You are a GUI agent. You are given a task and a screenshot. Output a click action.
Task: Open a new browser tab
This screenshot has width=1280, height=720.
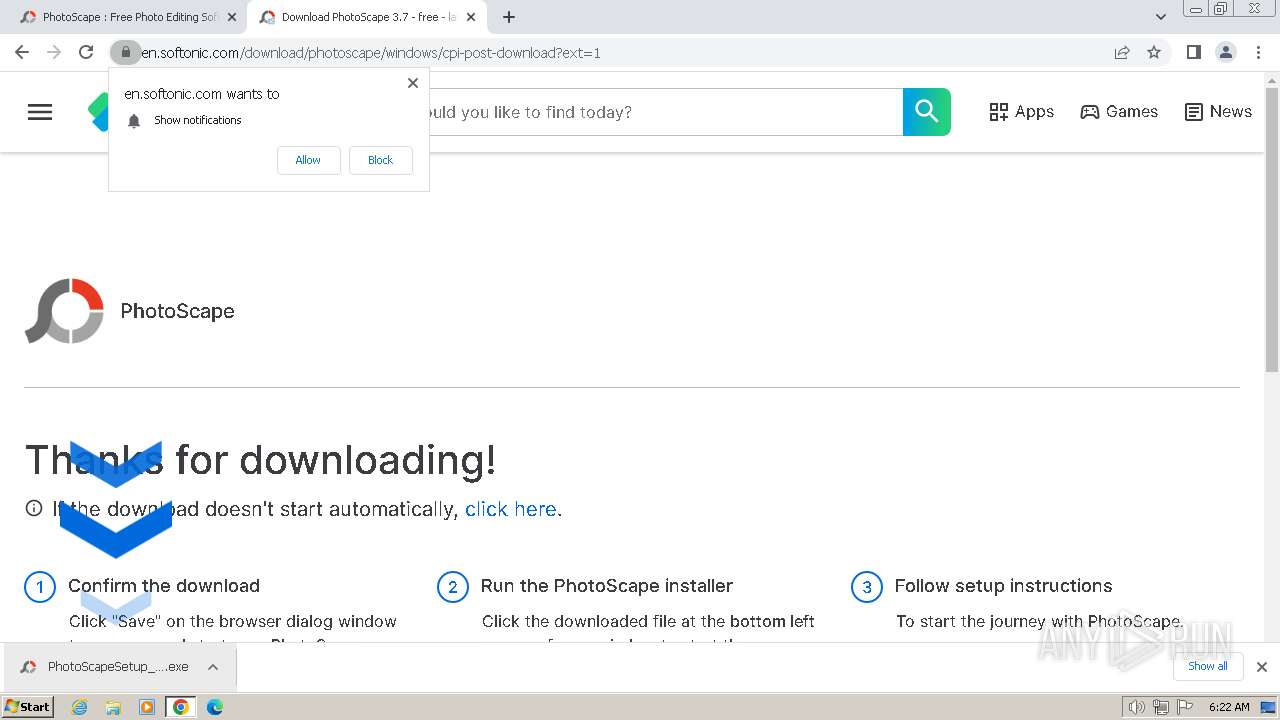click(x=509, y=17)
